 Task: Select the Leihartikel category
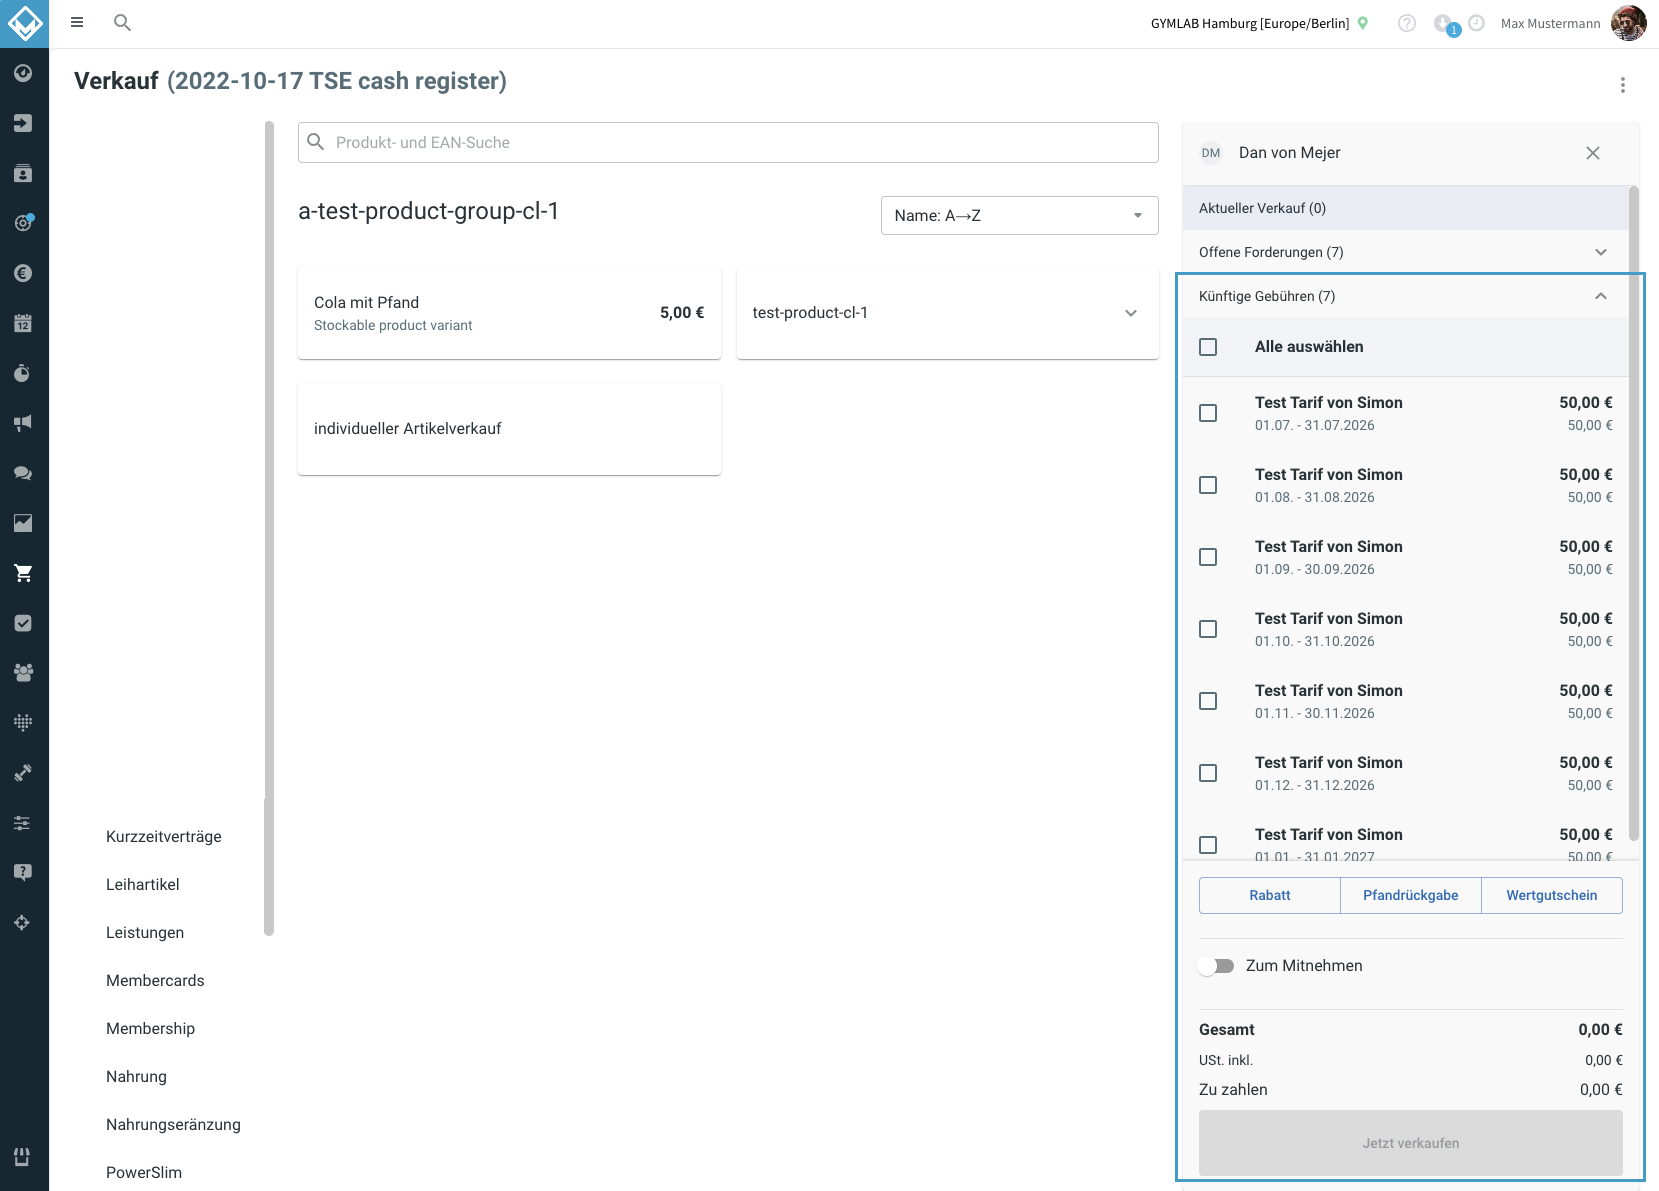click(x=143, y=884)
